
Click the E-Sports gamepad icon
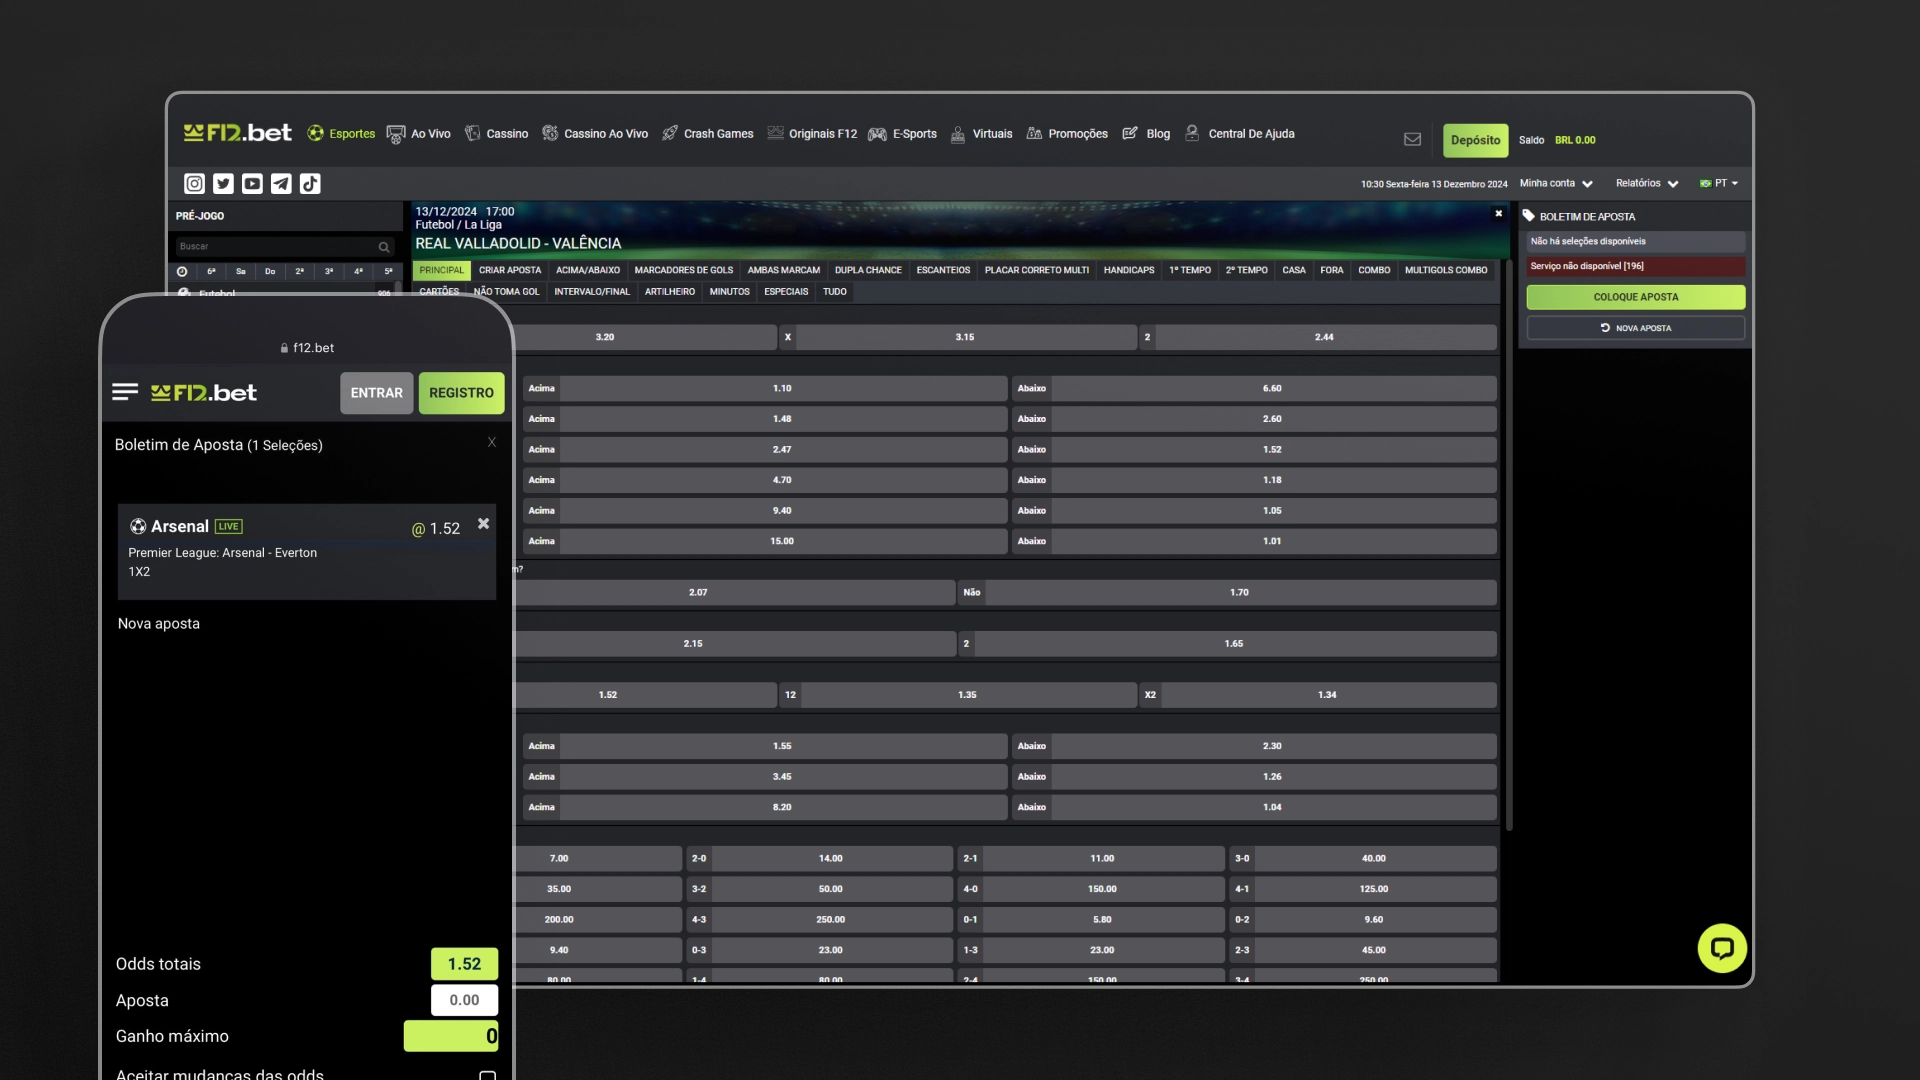(877, 134)
